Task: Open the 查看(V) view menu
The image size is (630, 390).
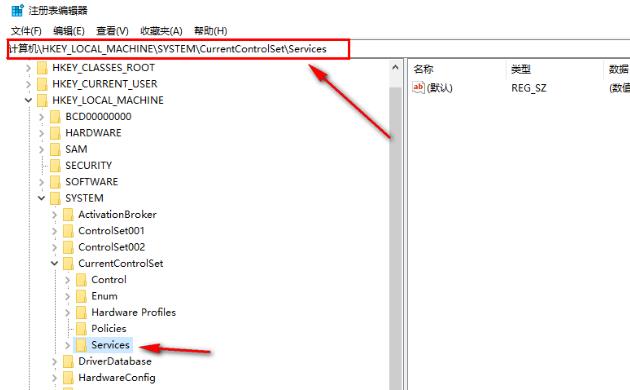Action: (112, 31)
